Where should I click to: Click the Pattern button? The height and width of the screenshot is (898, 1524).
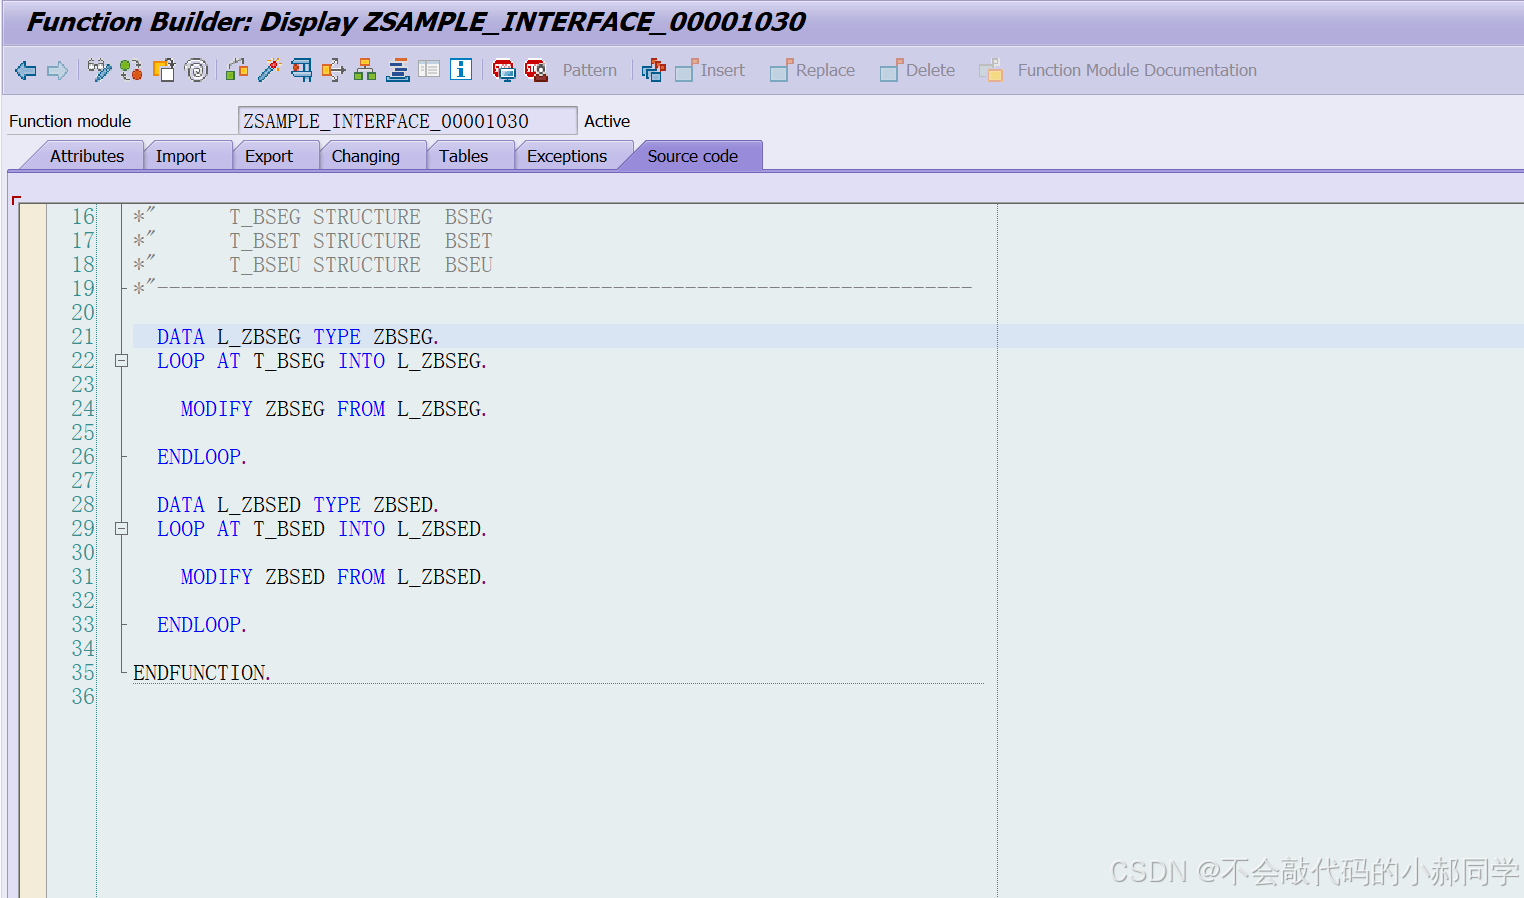(x=589, y=70)
